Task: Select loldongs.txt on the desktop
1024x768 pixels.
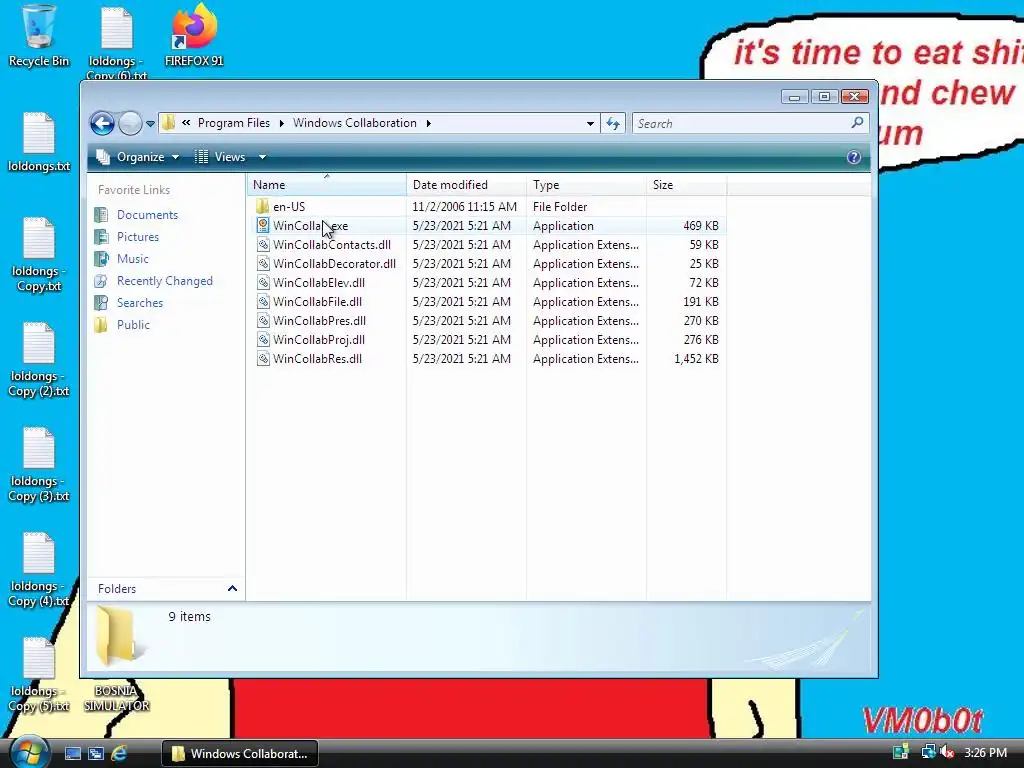Action: 39,142
